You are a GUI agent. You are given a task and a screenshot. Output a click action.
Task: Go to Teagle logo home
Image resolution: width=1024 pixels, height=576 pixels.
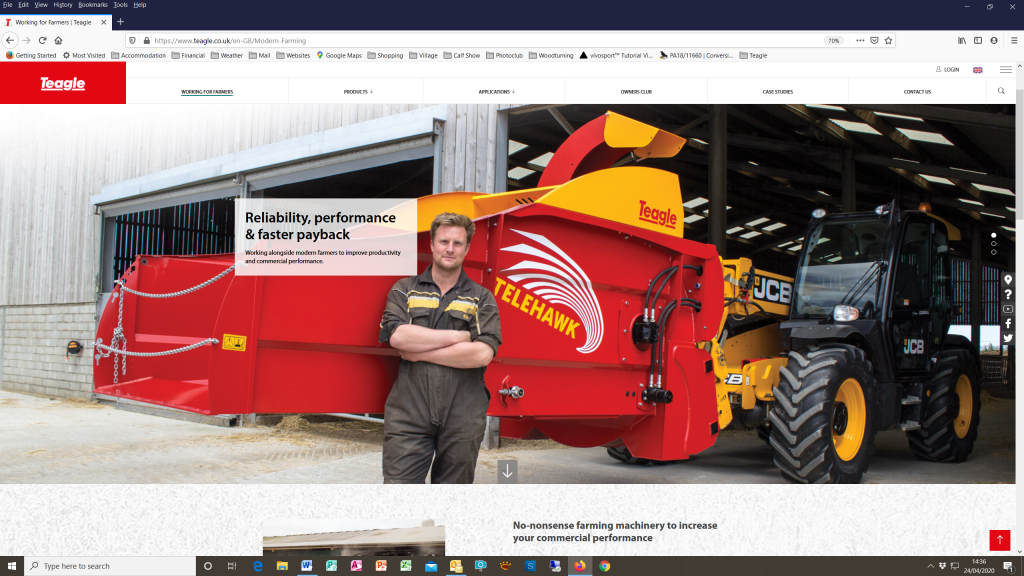coord(63,84)
